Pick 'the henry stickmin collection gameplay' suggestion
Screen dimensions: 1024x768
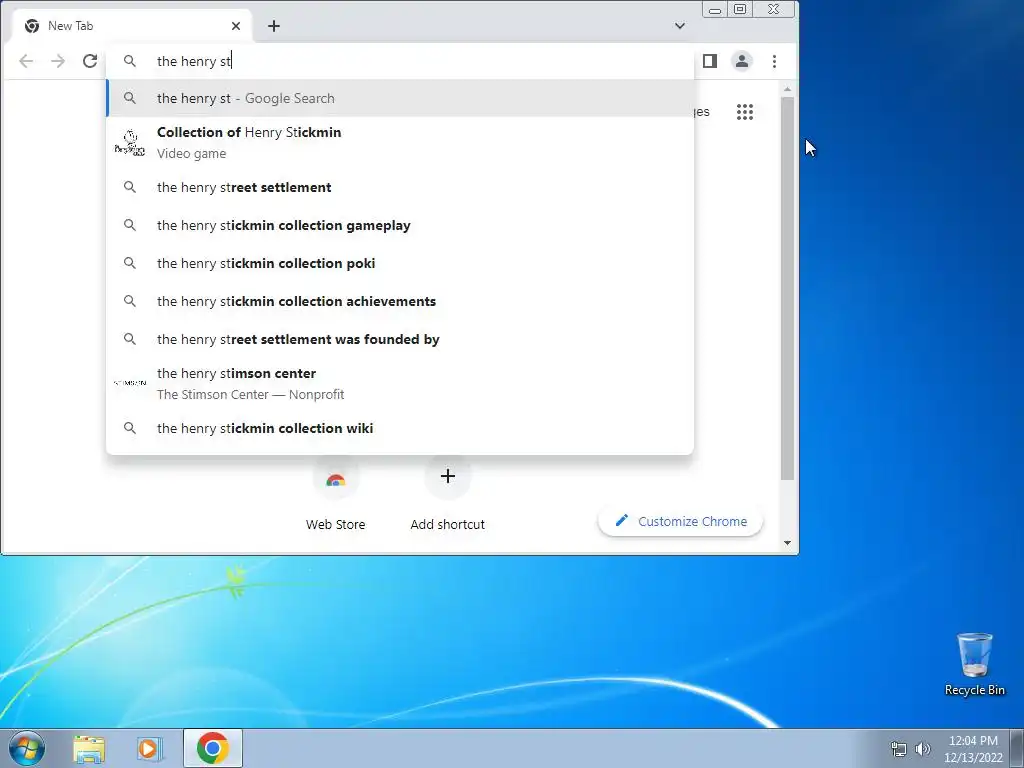(400, 225)
